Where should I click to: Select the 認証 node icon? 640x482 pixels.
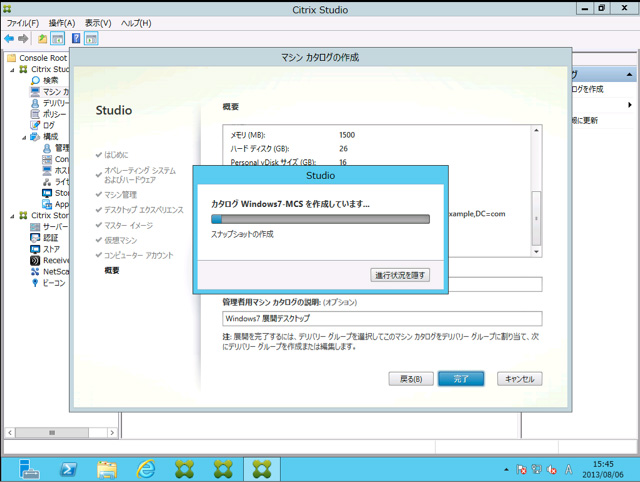36,238
